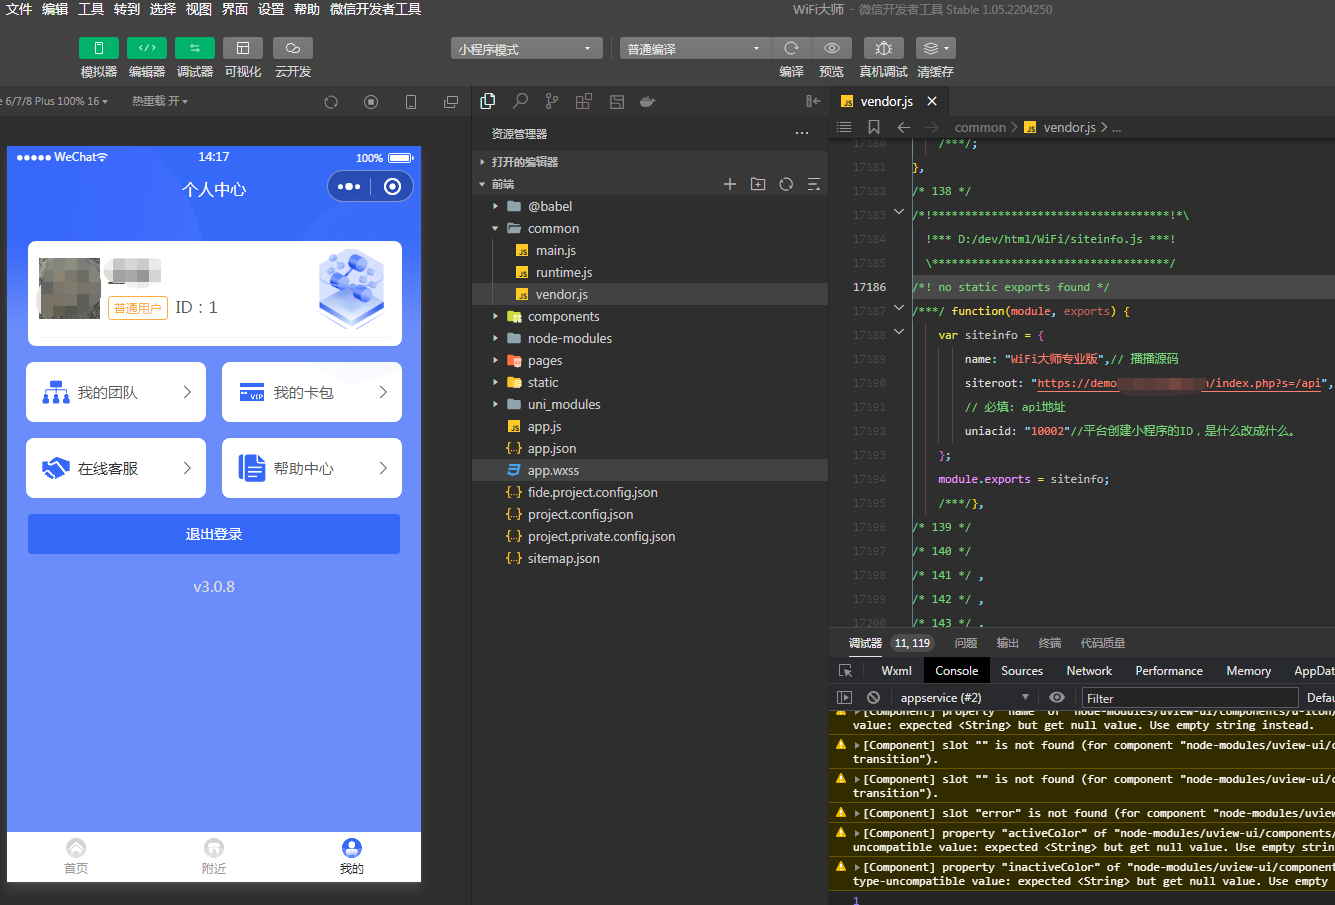Toggle the 模拟器 simulator panel button

[x=99, y=48]
